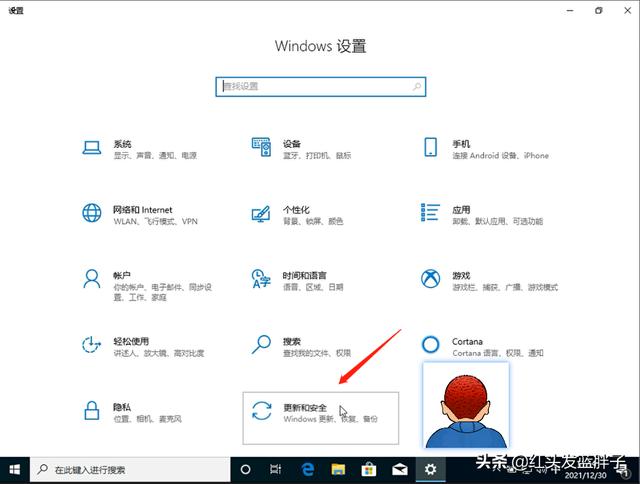Click the magnifier icon in the settings search box
Viewport: 640px width, 484px height.
pyautogui.click(x=417, y=87)
